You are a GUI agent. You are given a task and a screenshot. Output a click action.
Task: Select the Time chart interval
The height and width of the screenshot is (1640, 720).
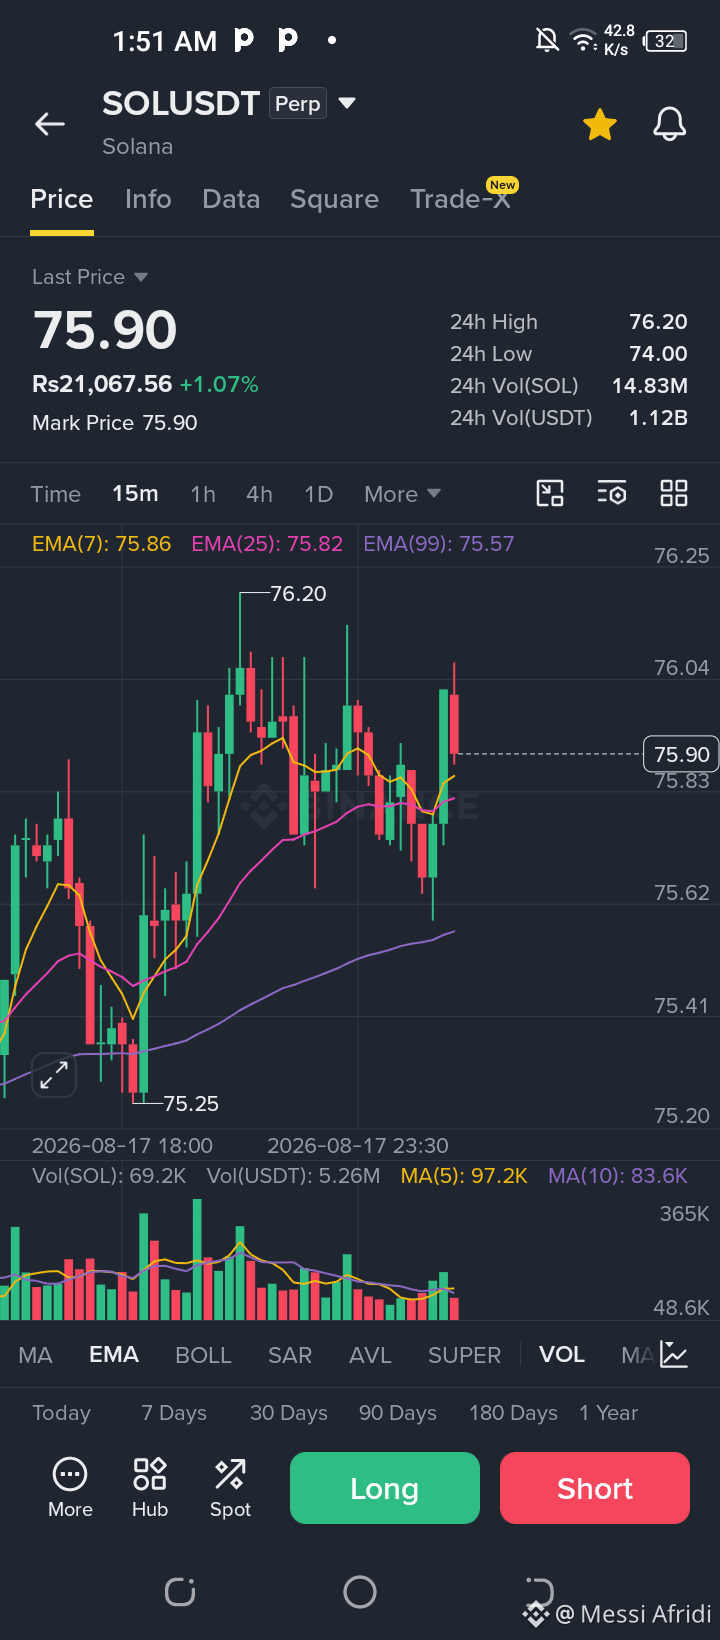pos(56,494)
